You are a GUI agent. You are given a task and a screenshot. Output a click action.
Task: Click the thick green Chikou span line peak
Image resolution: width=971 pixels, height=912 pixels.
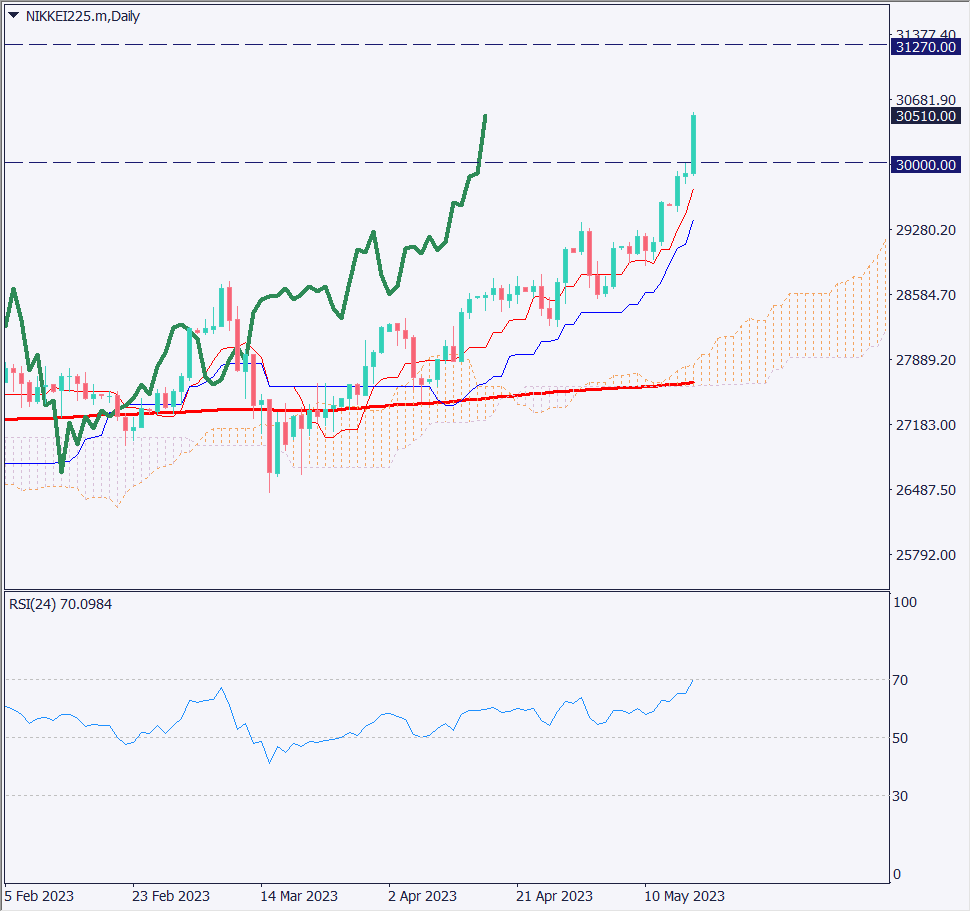pyautogui.click(x=485, y=117)
